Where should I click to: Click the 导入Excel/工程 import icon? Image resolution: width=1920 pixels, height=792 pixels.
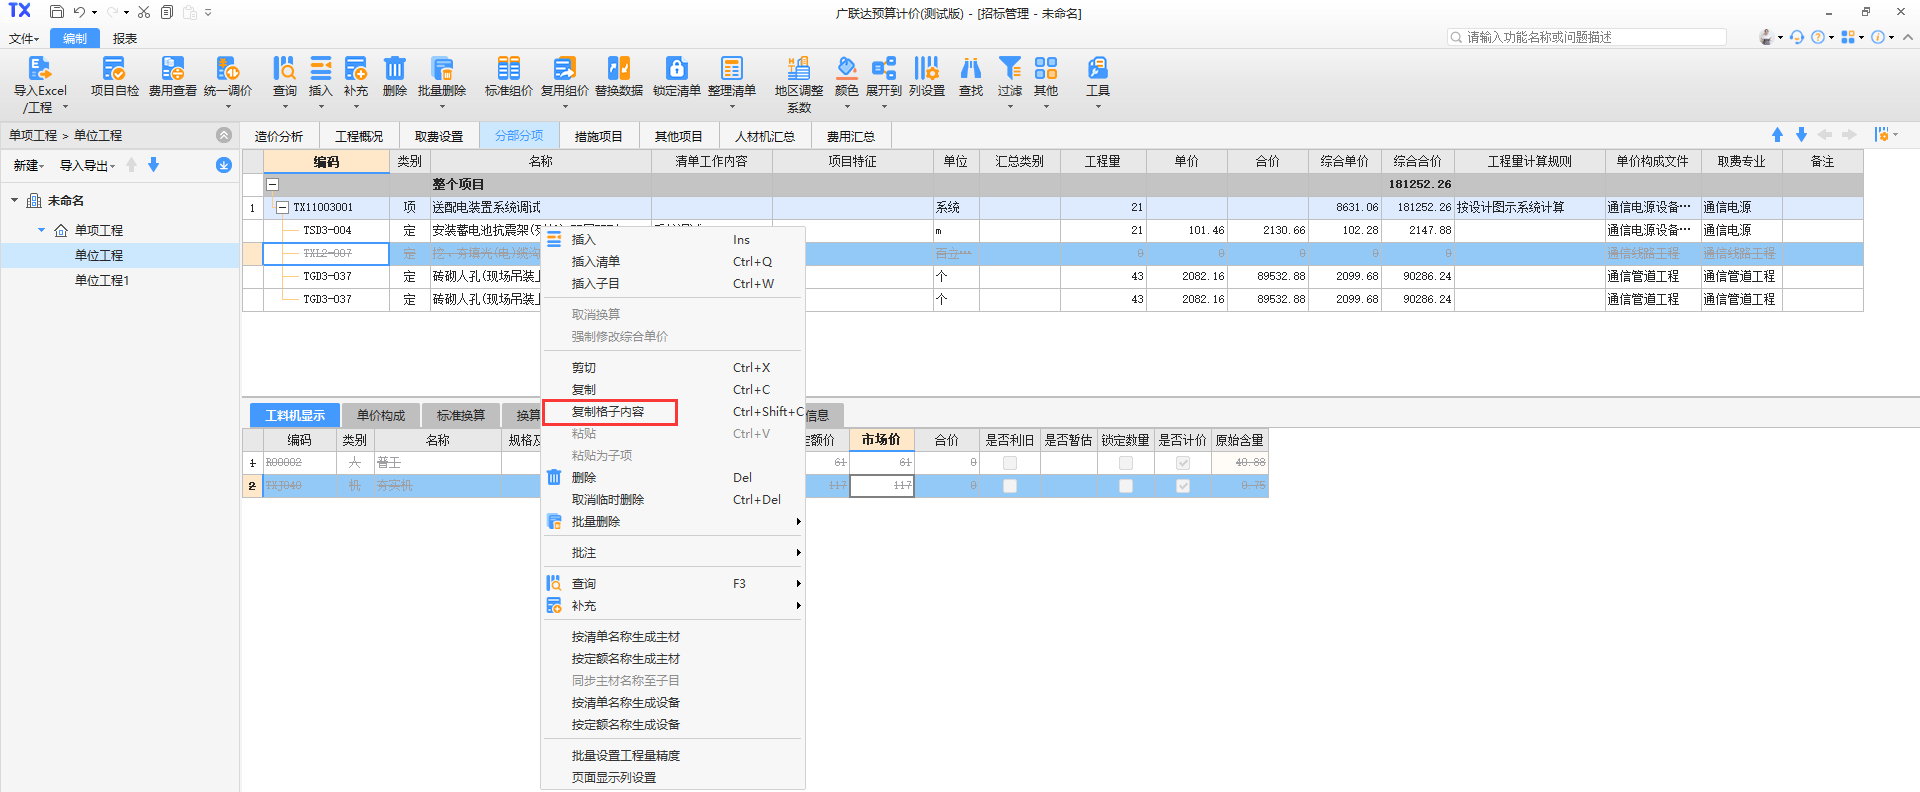pos(39,69)
